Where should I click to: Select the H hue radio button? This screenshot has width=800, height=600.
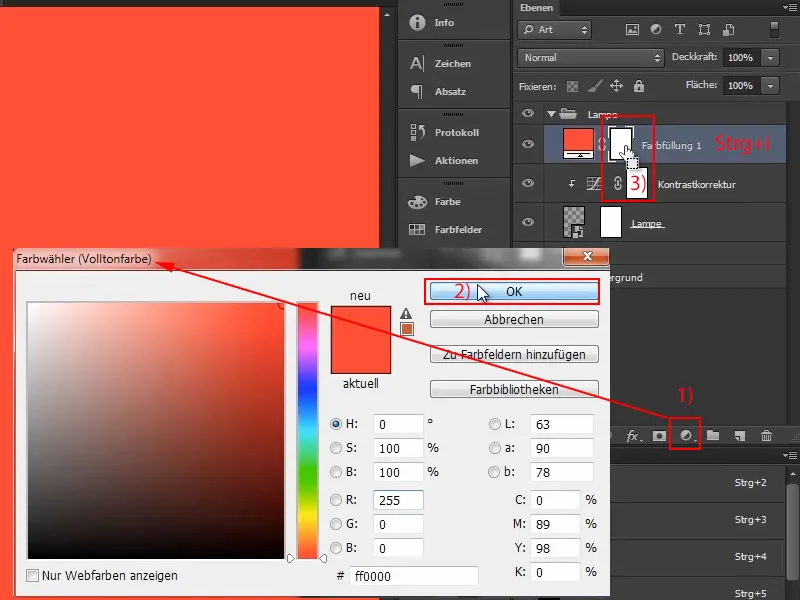point(336,424)
